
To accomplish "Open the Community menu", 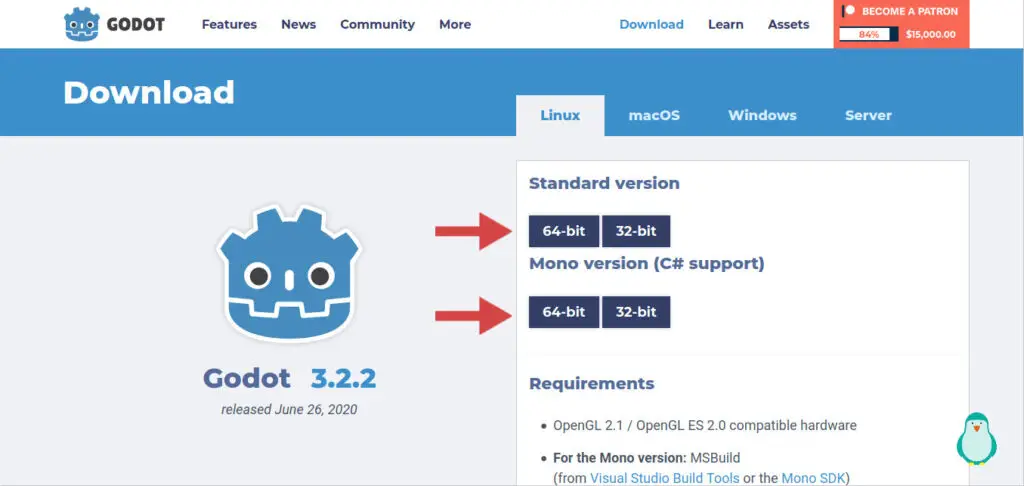I will (377, 24).
